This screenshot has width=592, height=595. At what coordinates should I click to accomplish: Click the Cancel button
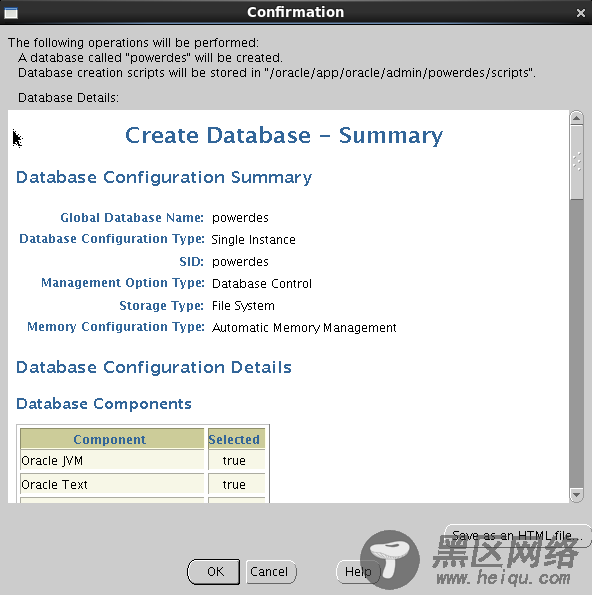point(271,571)
